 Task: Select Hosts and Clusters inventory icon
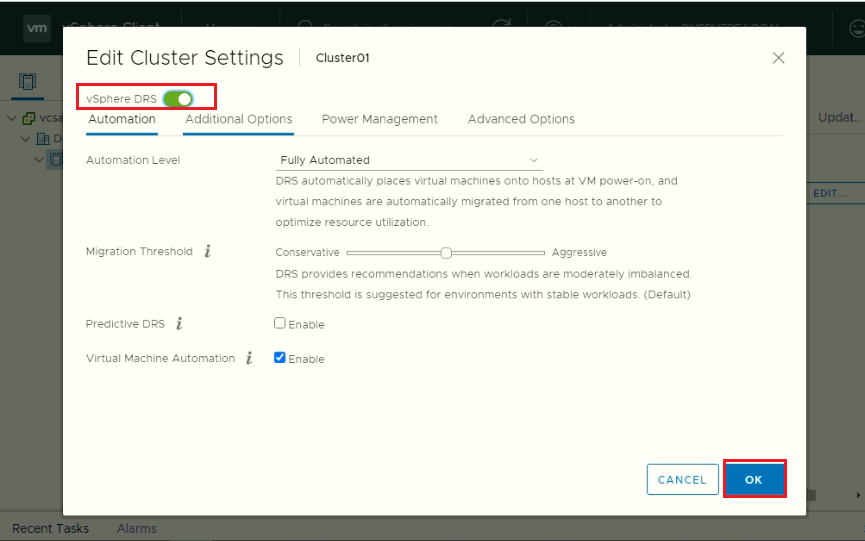[x=27, y=82]
